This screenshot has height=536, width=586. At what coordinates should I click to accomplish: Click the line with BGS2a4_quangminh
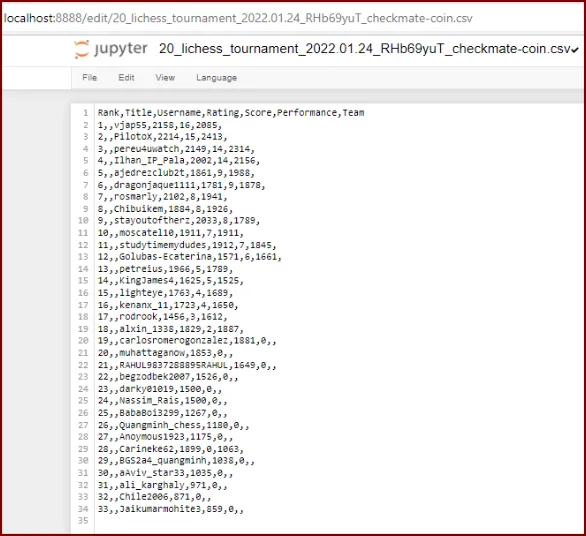176,460
